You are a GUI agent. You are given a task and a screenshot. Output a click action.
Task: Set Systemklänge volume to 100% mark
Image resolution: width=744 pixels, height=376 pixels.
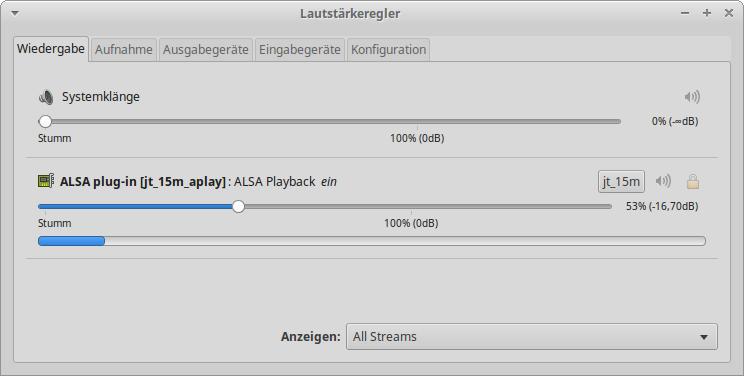[x=418, y=122]
